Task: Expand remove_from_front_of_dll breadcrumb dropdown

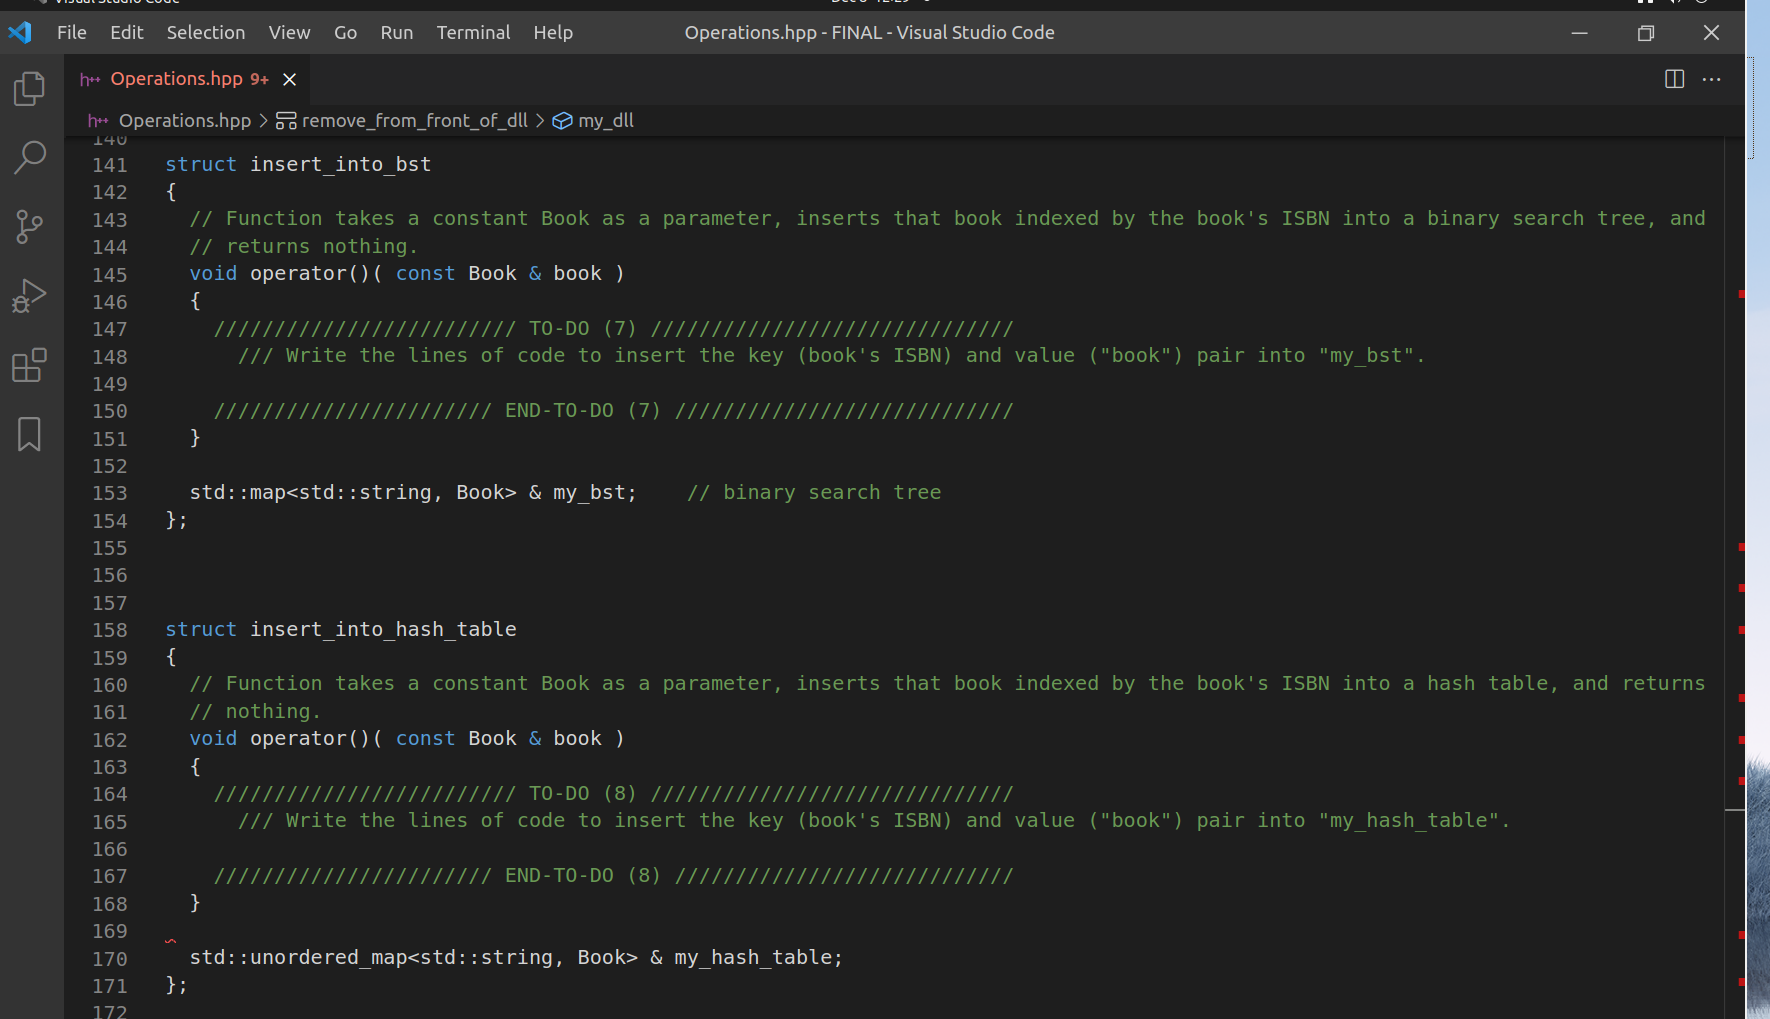Action: (415, 121)
